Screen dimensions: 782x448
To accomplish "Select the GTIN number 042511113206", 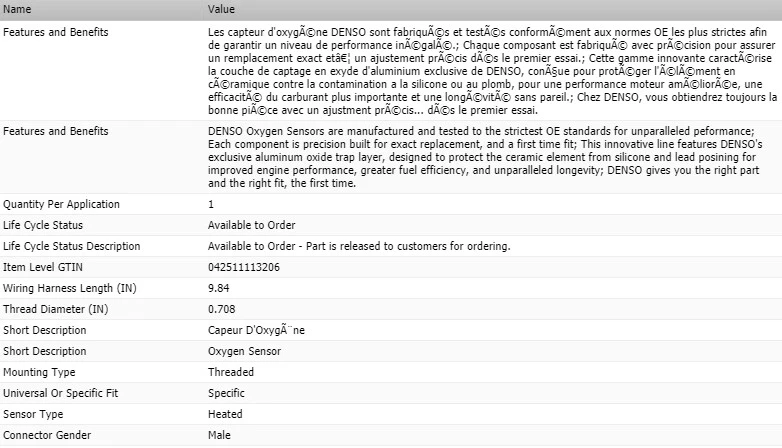I will pos(244,267).
